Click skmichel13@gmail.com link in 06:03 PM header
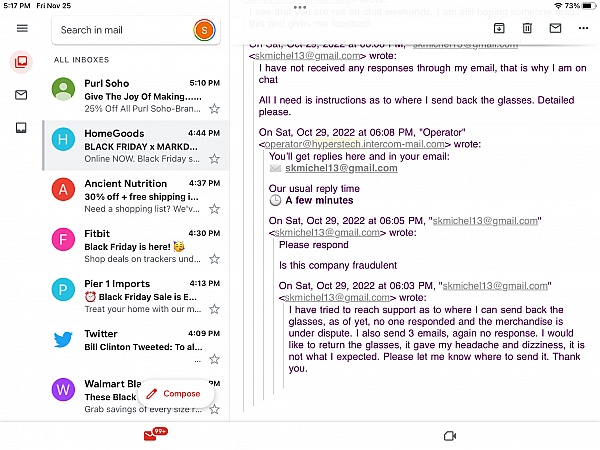Screen dimensions: 600x450 [495, 286]
